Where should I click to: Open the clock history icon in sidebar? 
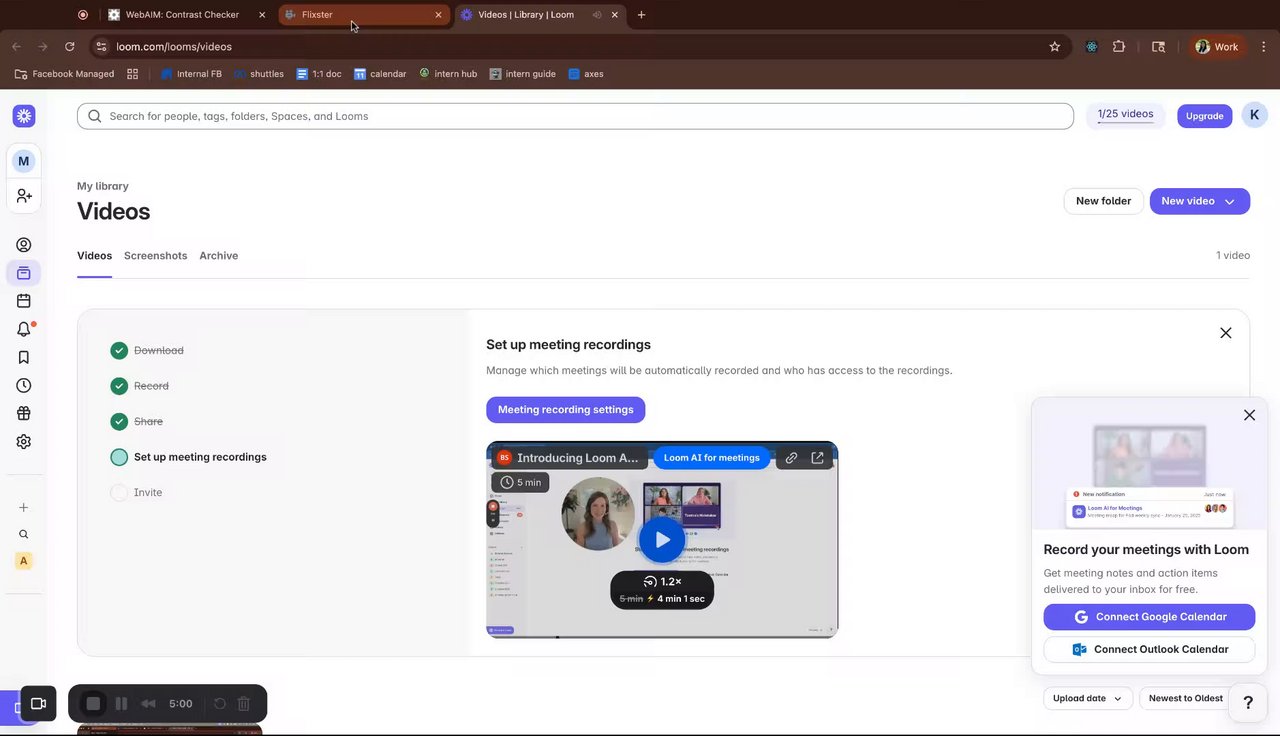coord(24,385)
